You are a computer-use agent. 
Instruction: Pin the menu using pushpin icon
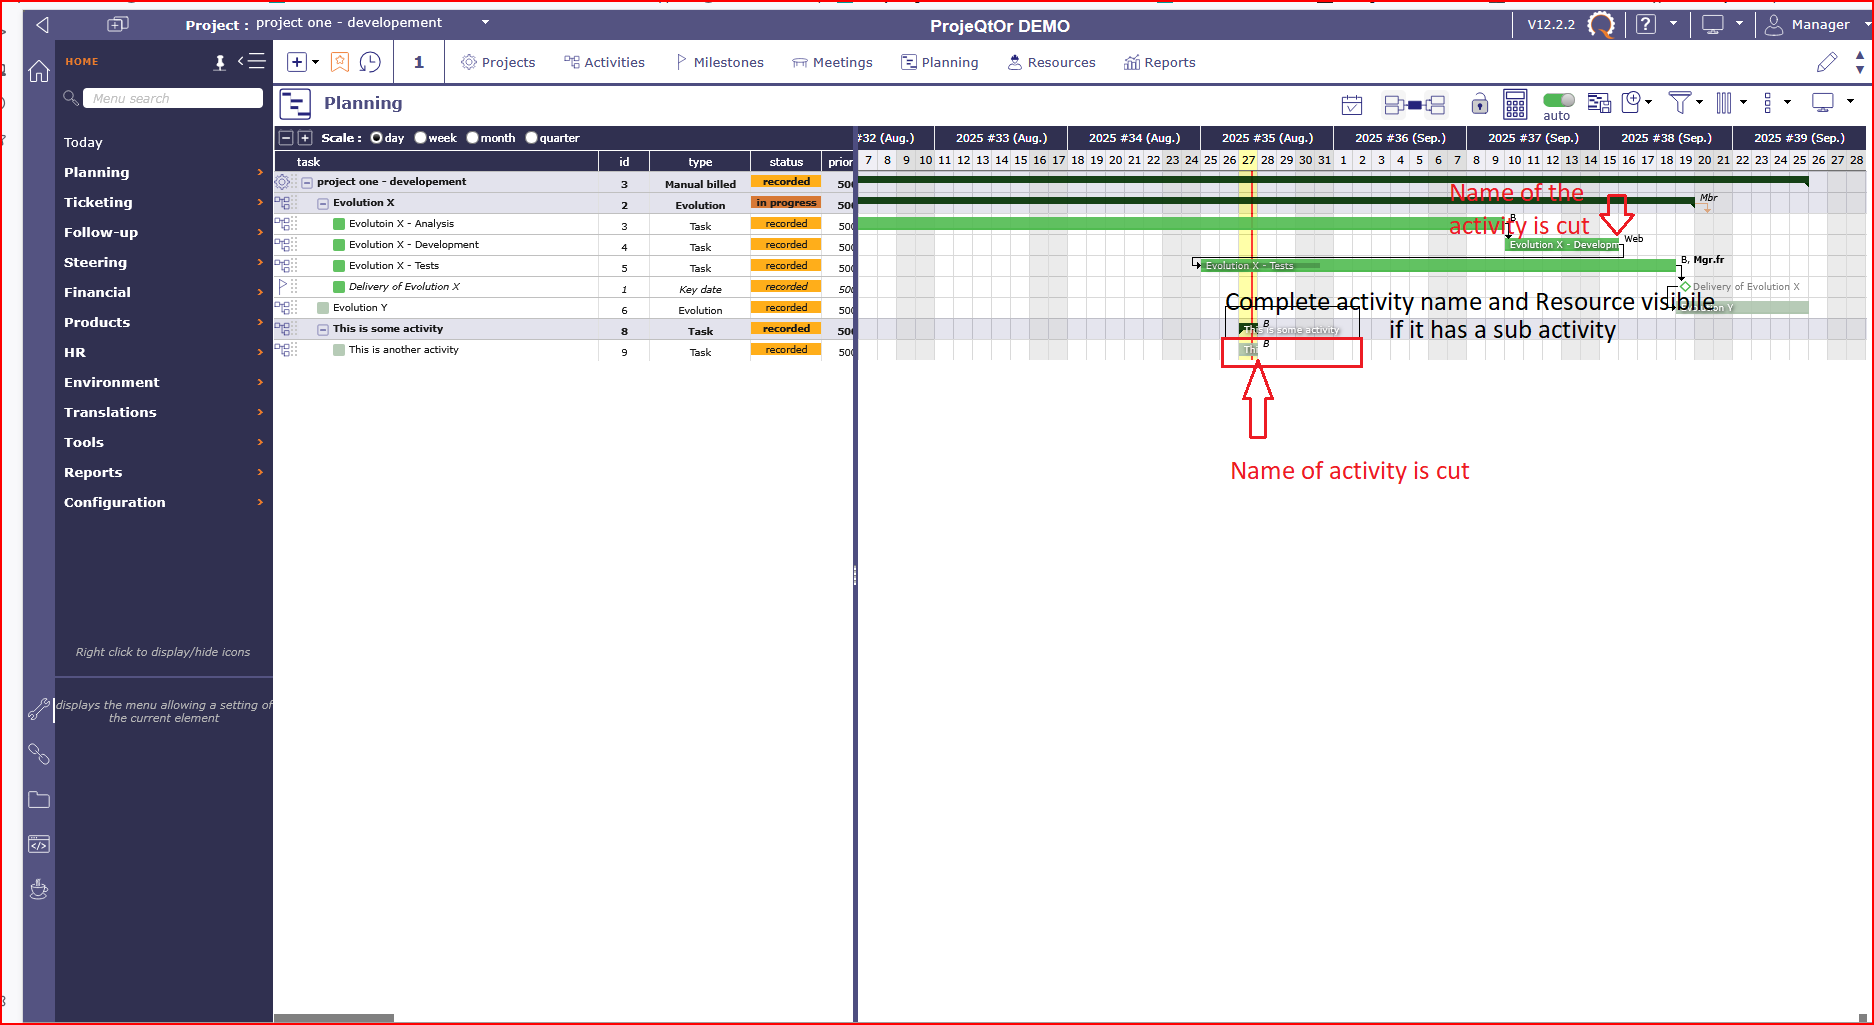(x=220, y=62)
